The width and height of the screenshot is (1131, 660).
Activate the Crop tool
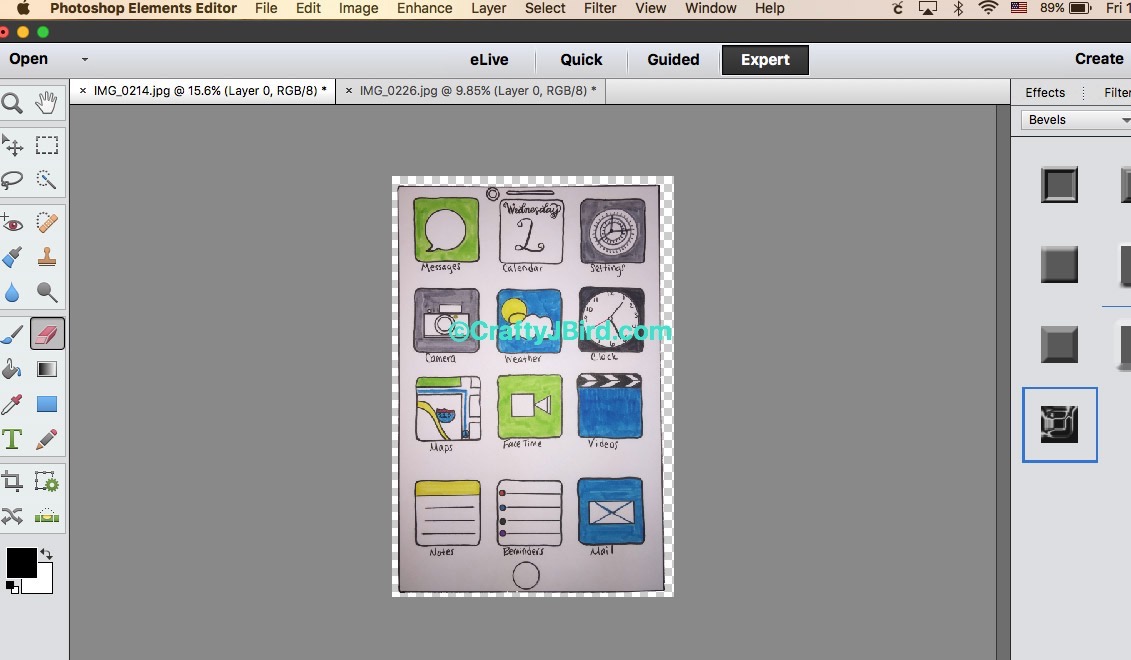[12, 482]
